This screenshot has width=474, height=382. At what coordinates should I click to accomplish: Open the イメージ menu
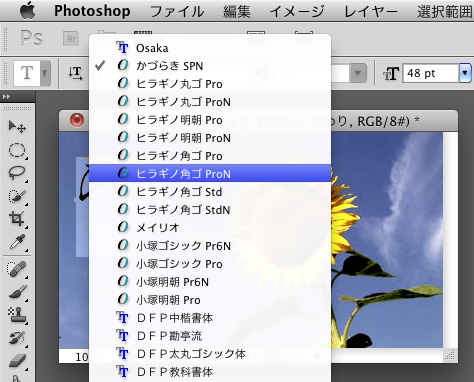(297, 12)
